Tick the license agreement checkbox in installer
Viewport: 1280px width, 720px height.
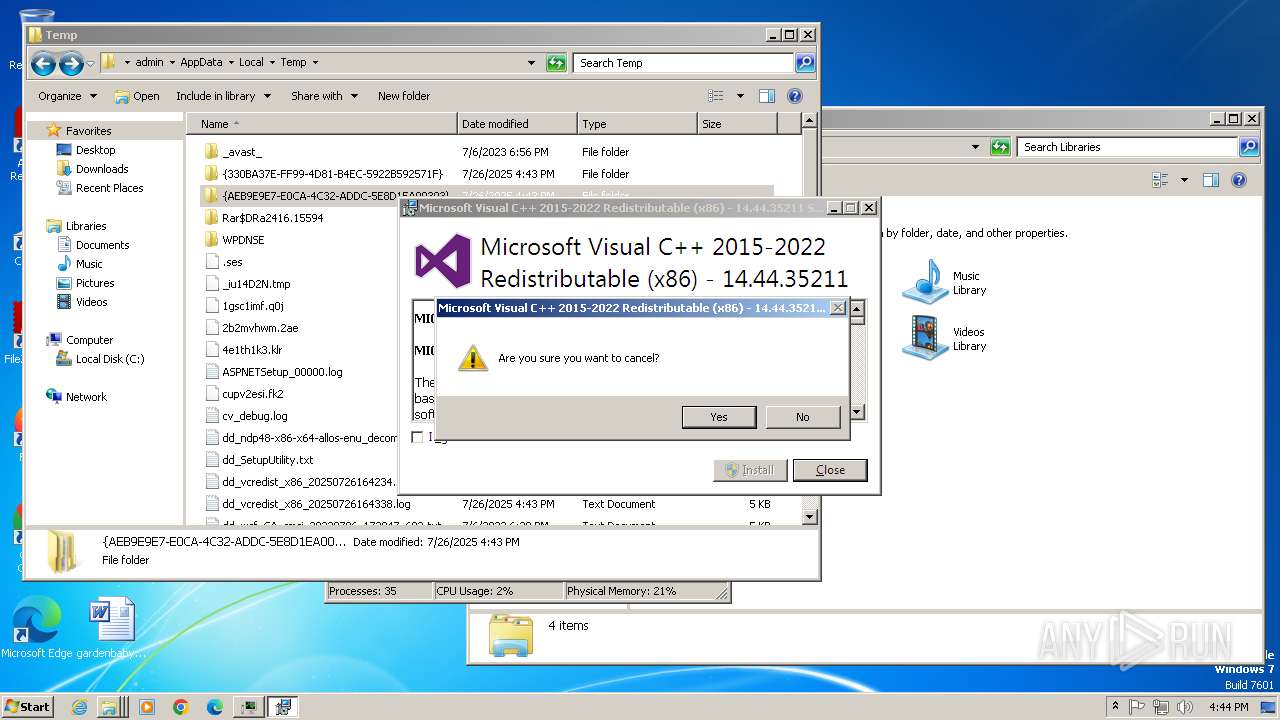418,437
